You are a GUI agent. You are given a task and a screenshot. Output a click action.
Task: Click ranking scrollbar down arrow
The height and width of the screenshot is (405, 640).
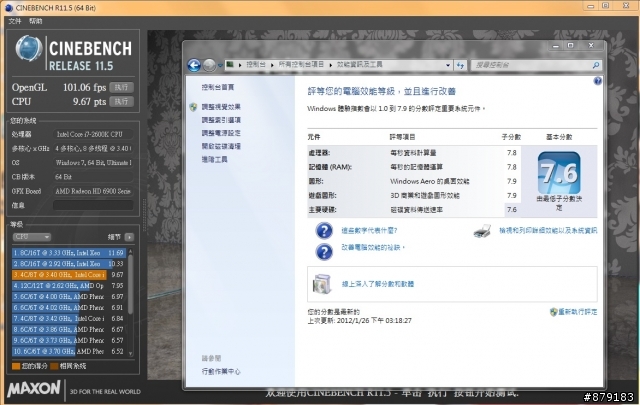coord(131,354)
